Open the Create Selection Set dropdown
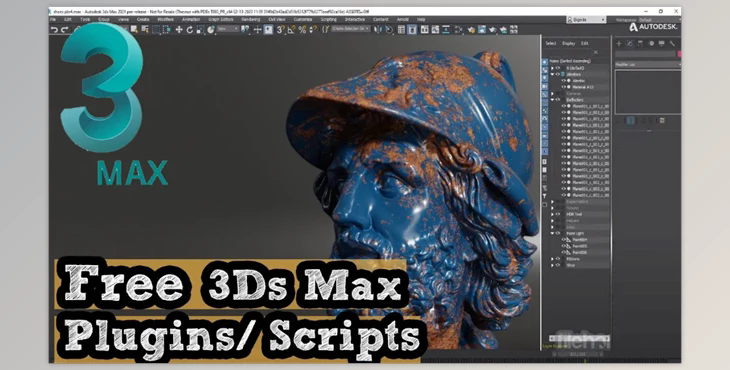Image resolution: width=730 pixels, height=370 pixels. tap(351, 29)
